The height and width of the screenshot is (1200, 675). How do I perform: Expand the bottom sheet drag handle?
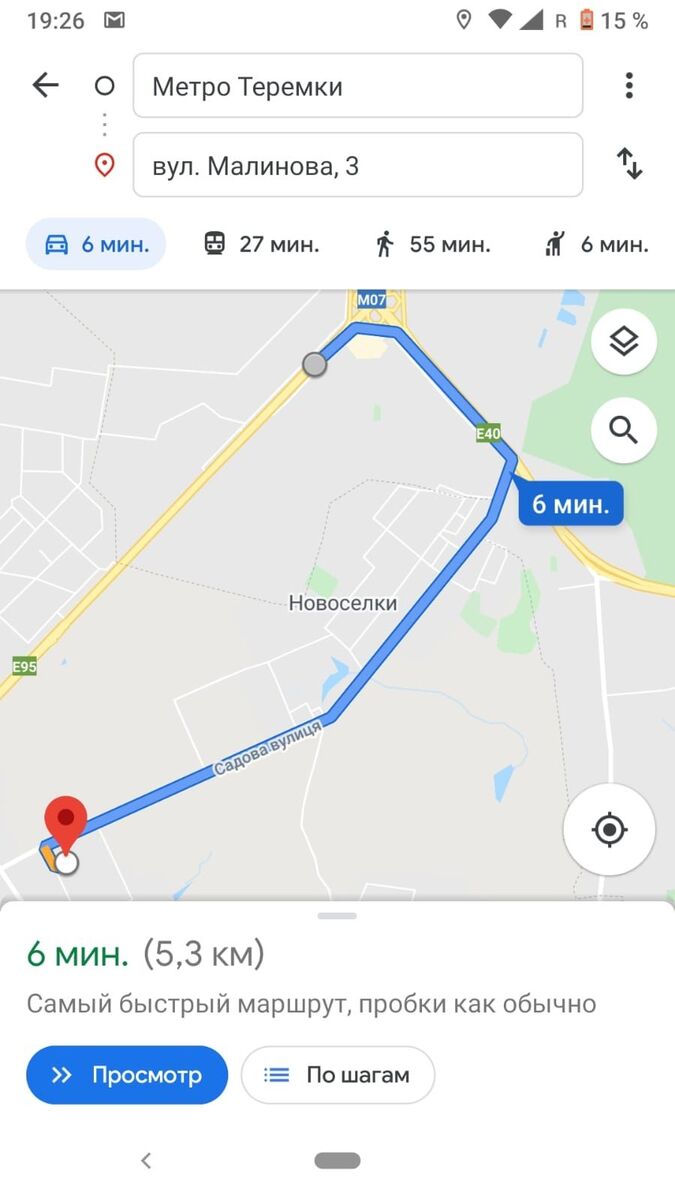[x=337, y=915]
